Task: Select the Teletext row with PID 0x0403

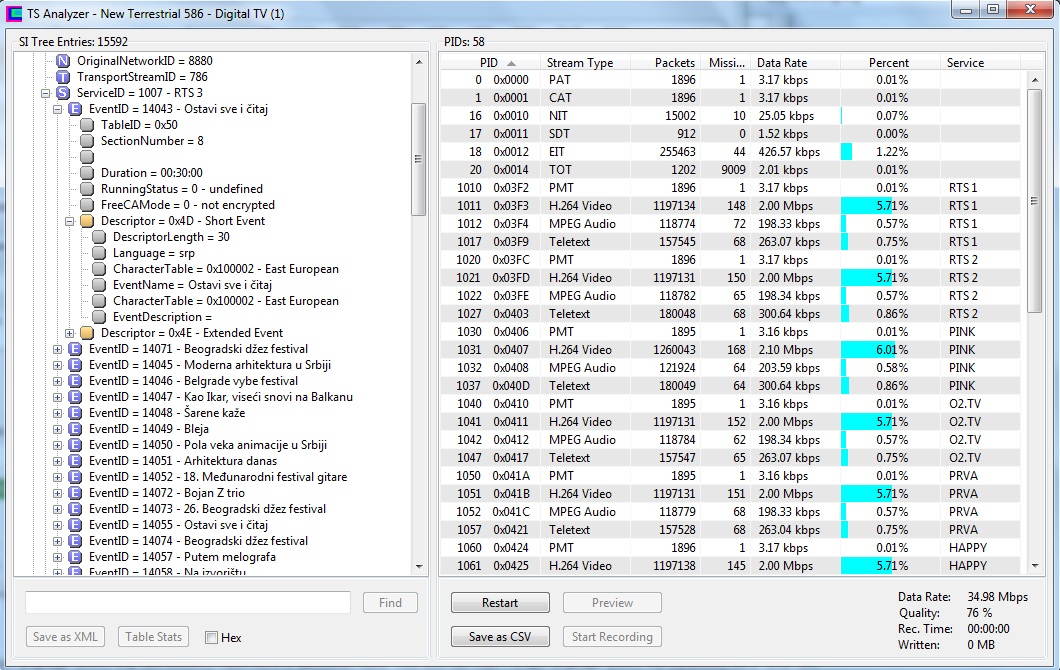Action: [x=730, y=314]
